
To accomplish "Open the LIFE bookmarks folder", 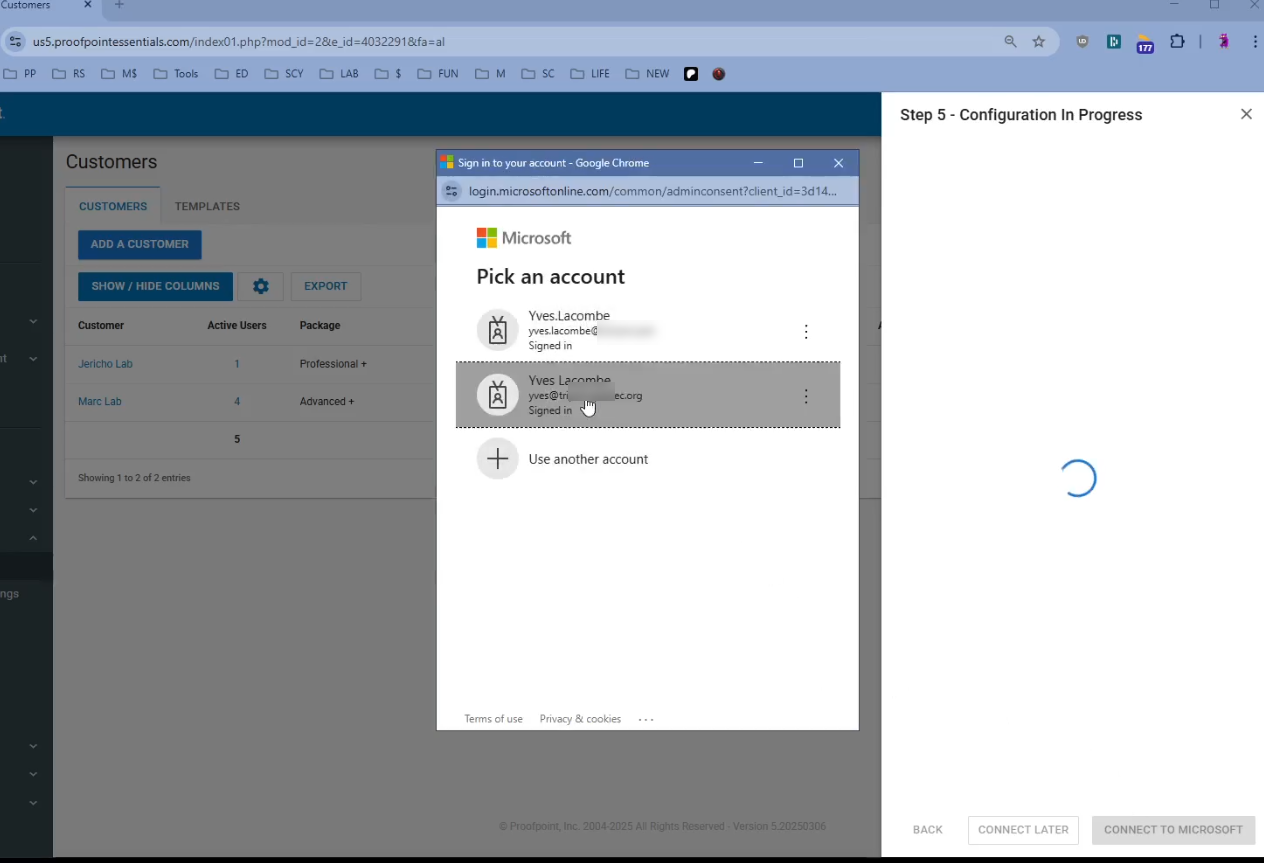I will [x=590, y=74].
